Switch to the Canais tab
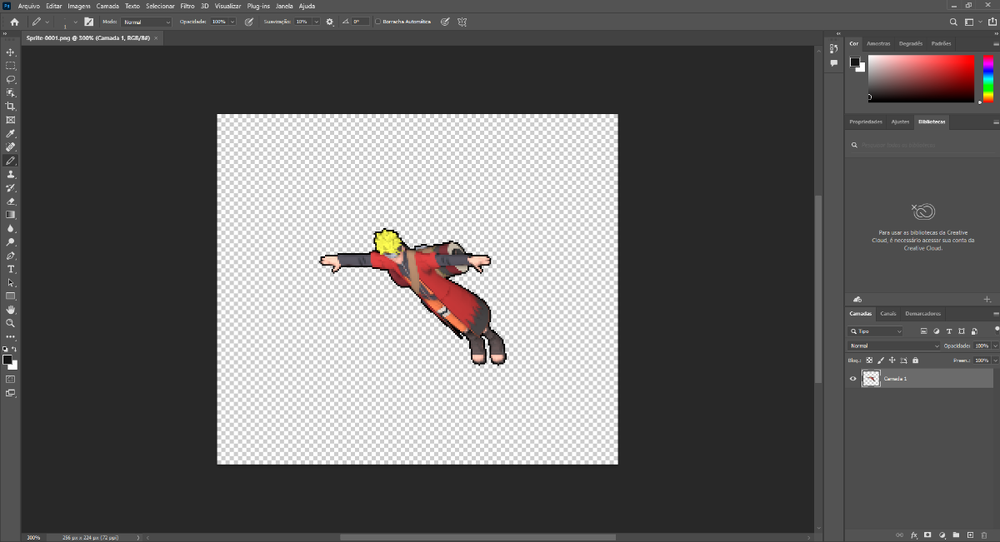 click(x=888, y=313)
